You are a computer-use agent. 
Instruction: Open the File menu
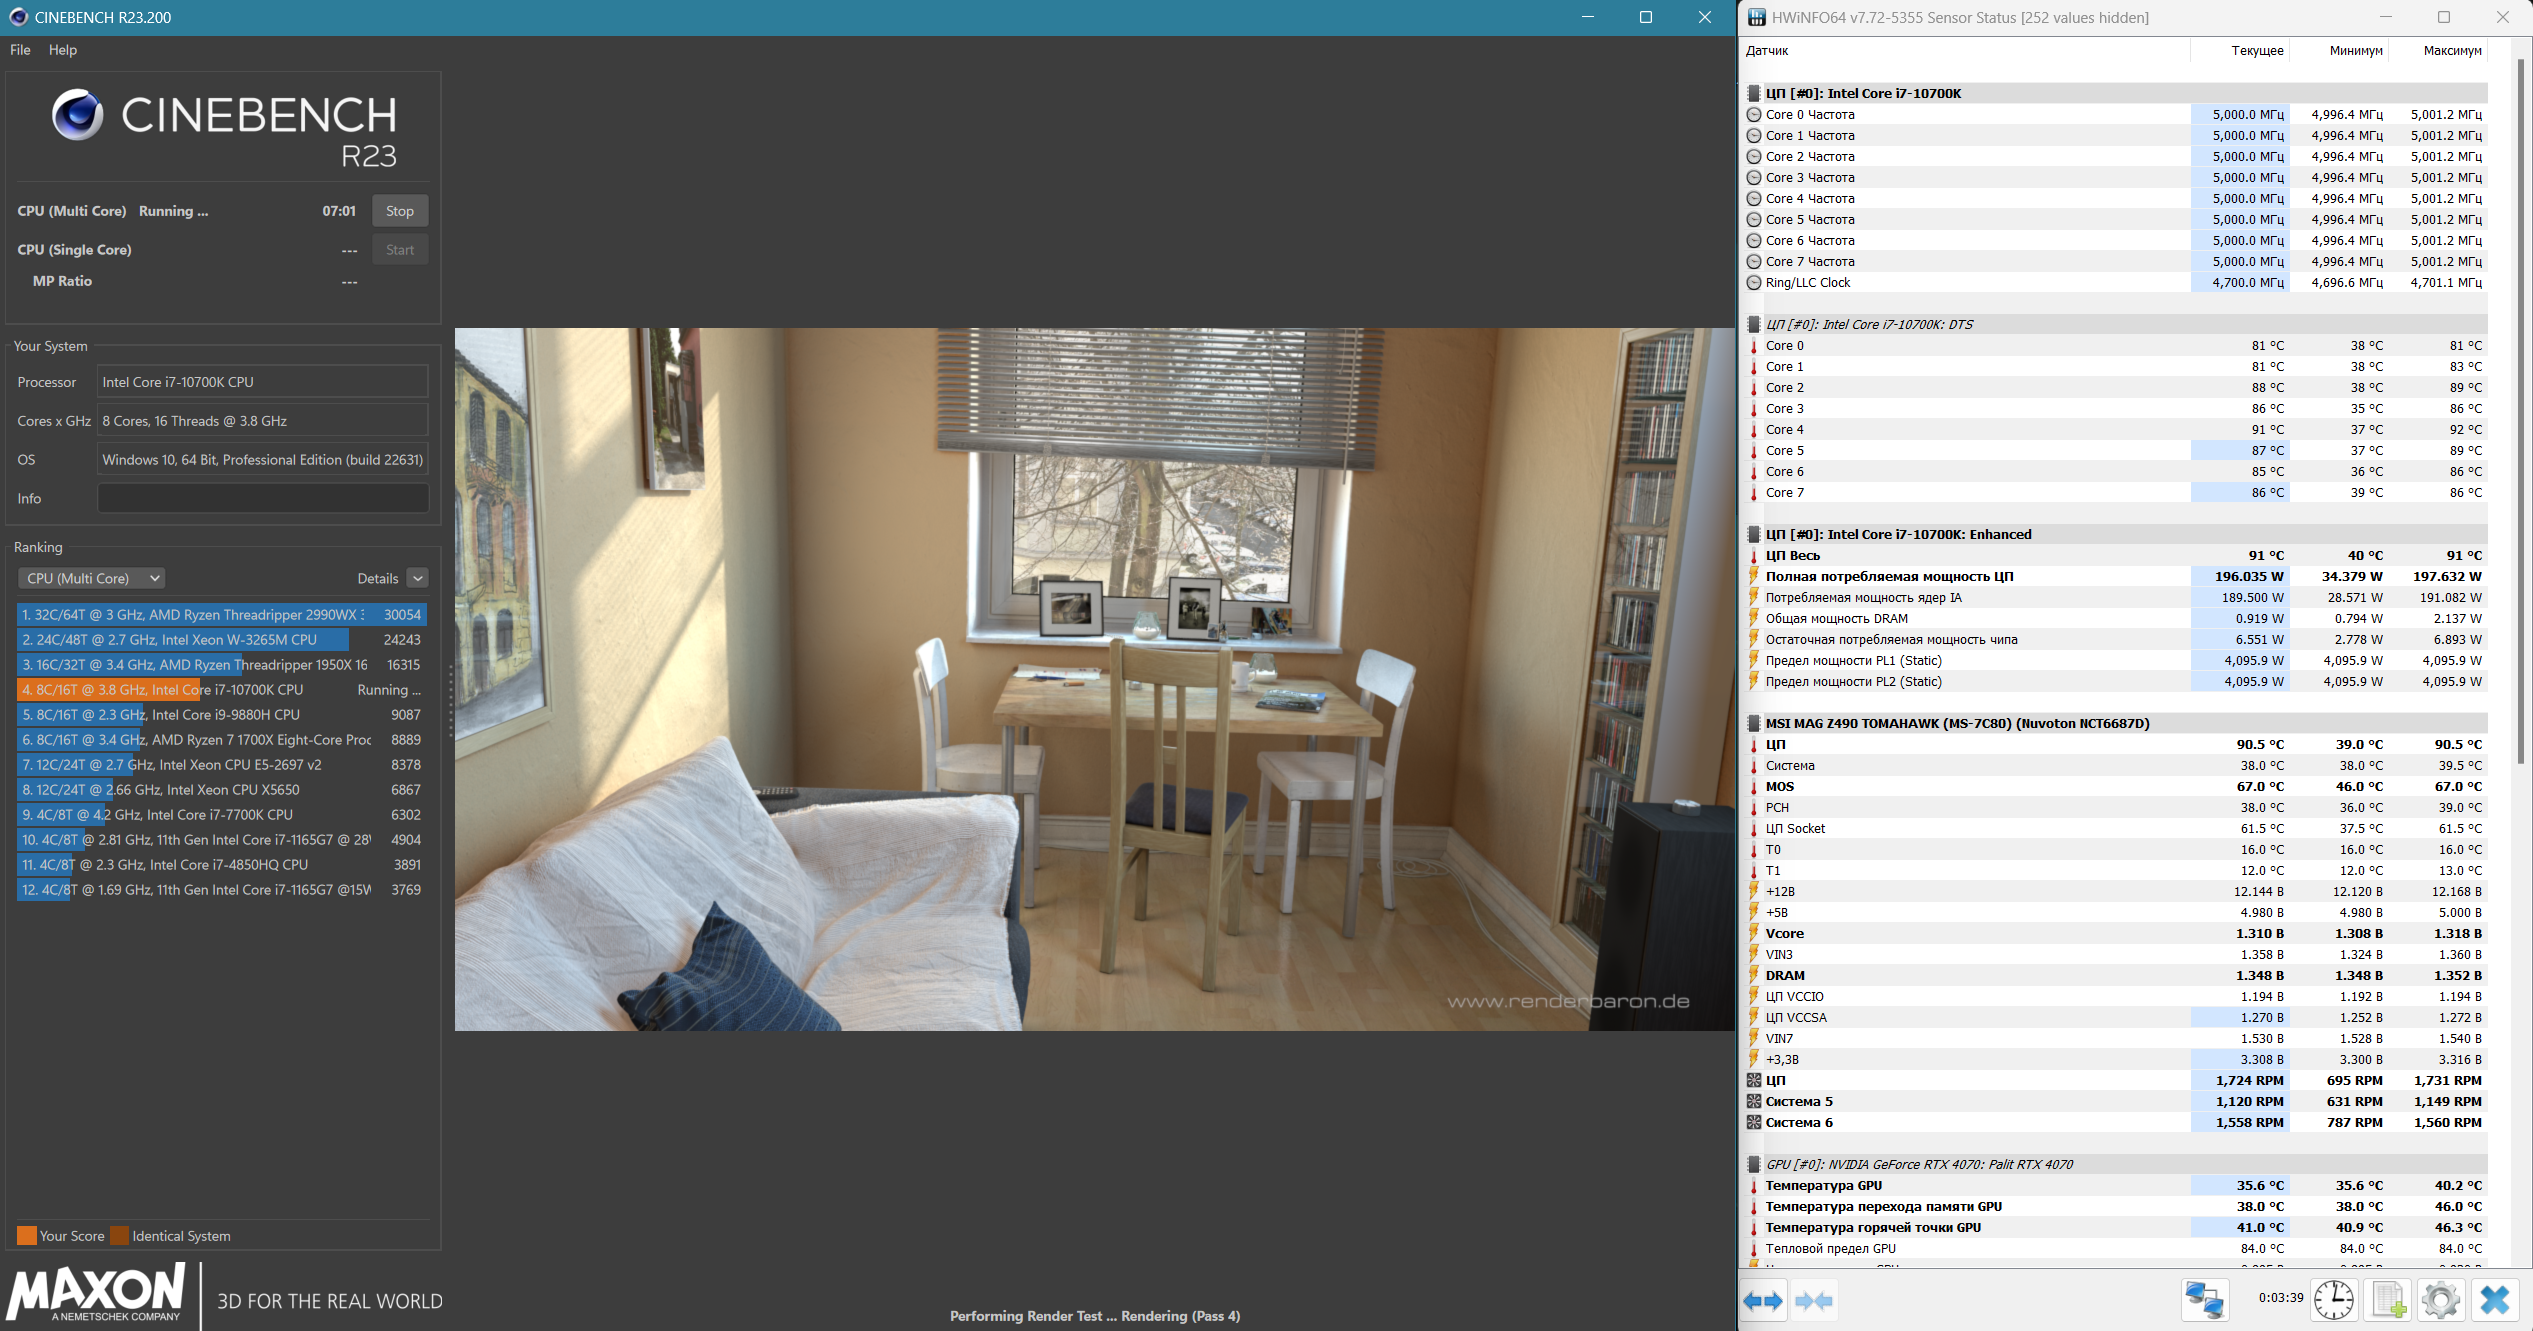(20, 50)
